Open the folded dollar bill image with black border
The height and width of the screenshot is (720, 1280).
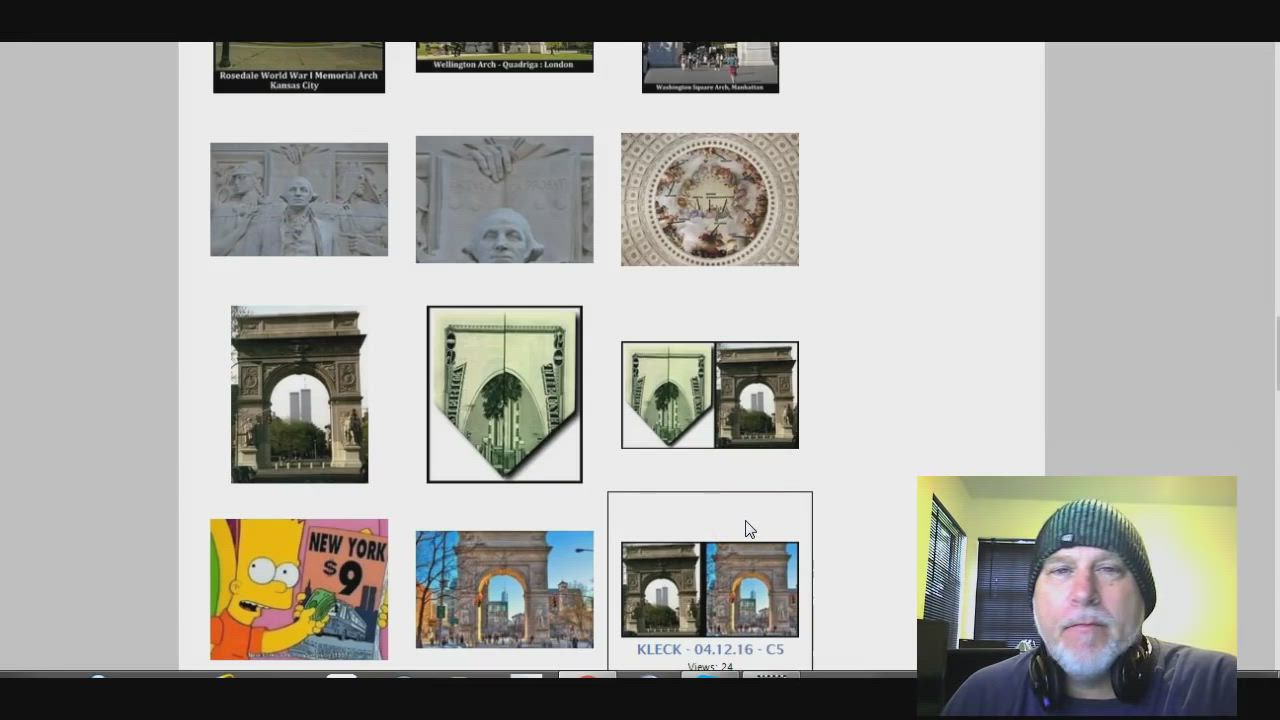click(504, 394)
